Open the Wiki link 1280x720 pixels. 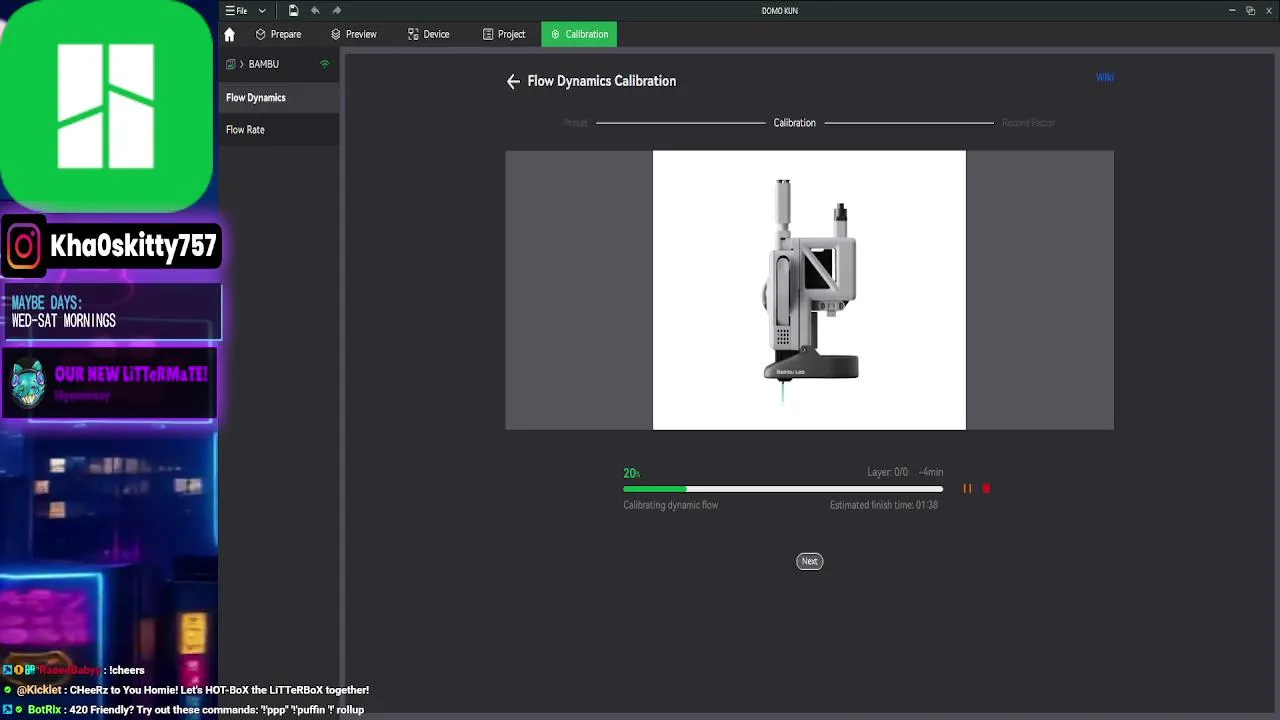tap(1105, 77)
